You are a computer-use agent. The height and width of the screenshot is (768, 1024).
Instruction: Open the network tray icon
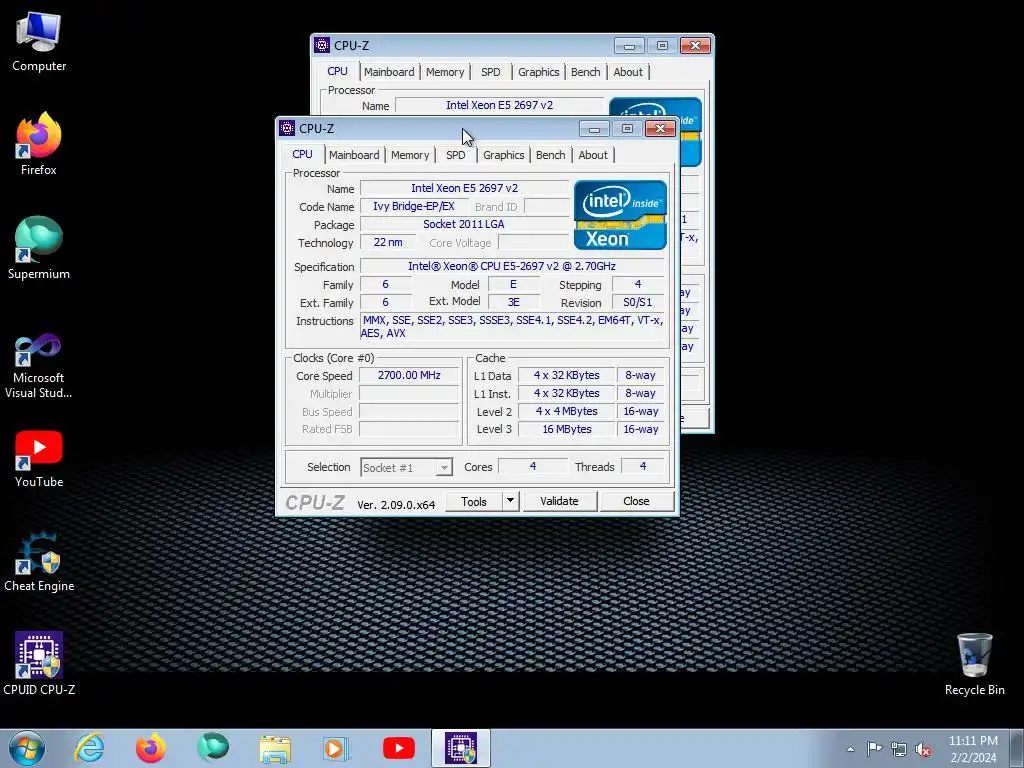[899, 749]
